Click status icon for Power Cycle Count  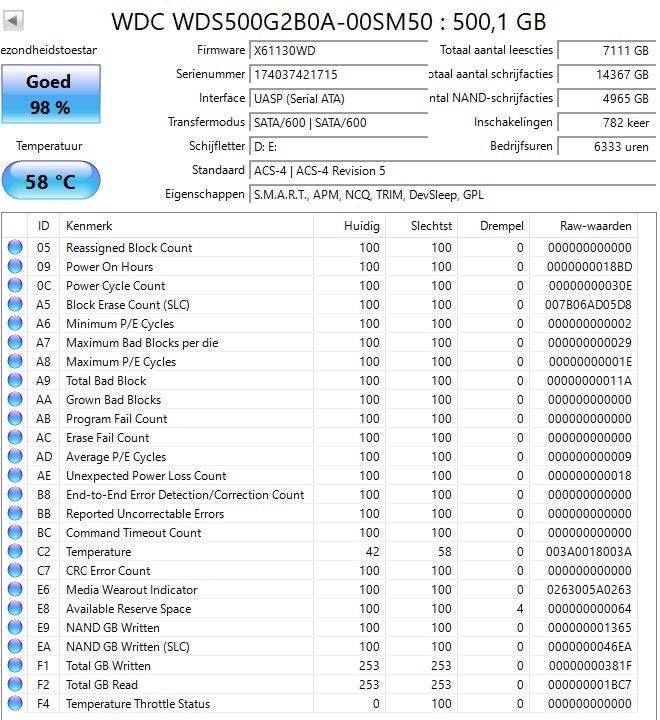(x=15, y=286)
